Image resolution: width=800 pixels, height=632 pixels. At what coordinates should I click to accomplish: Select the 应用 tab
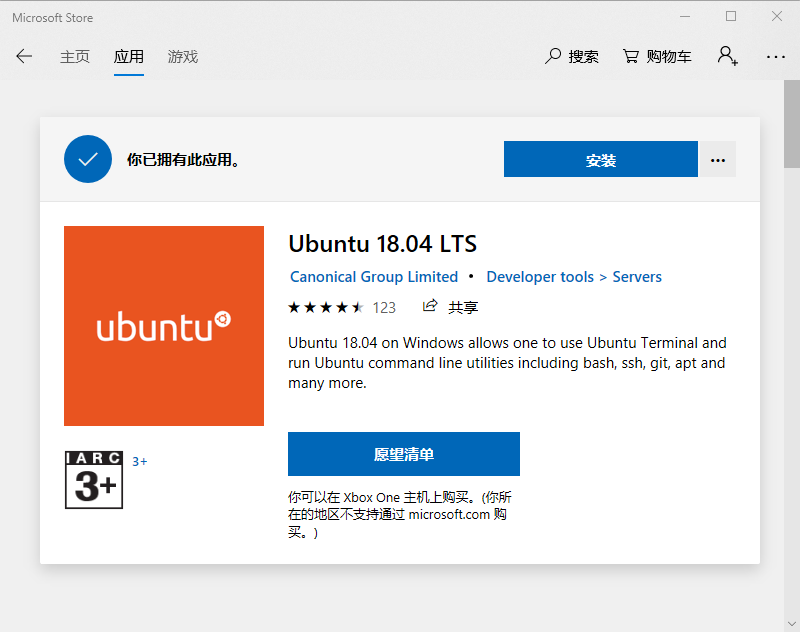[x=129, y=57]
